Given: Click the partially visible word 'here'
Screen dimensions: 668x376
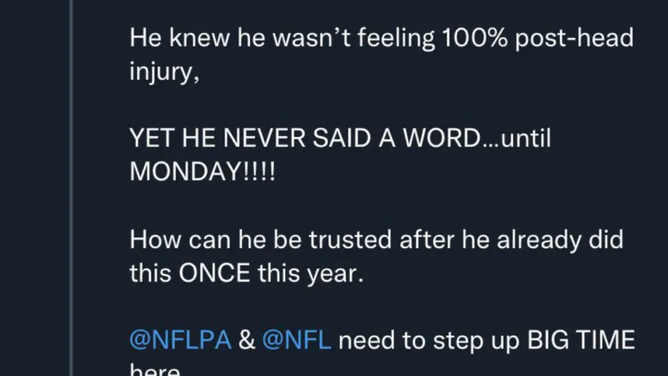Looking at the screenshot, I should click(154, 370).
